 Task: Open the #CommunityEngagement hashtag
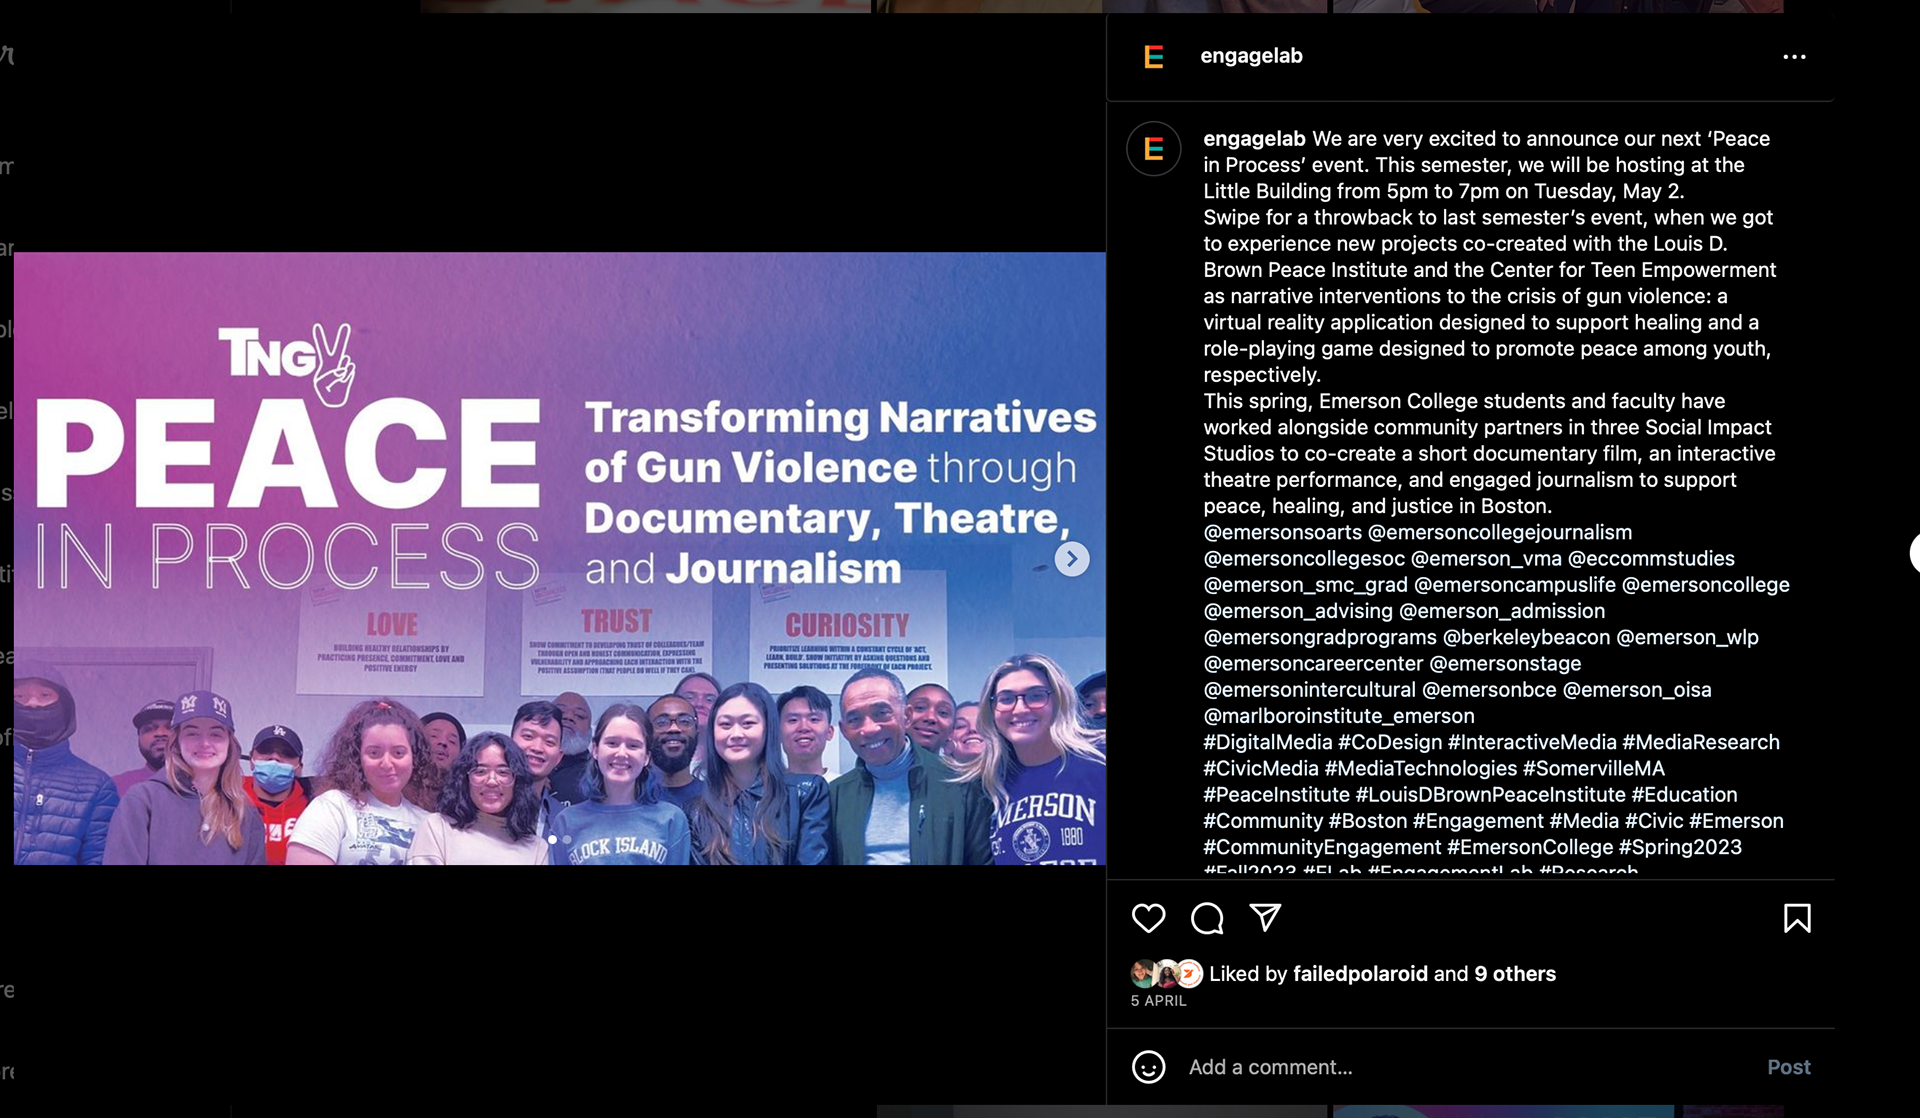1322,847
